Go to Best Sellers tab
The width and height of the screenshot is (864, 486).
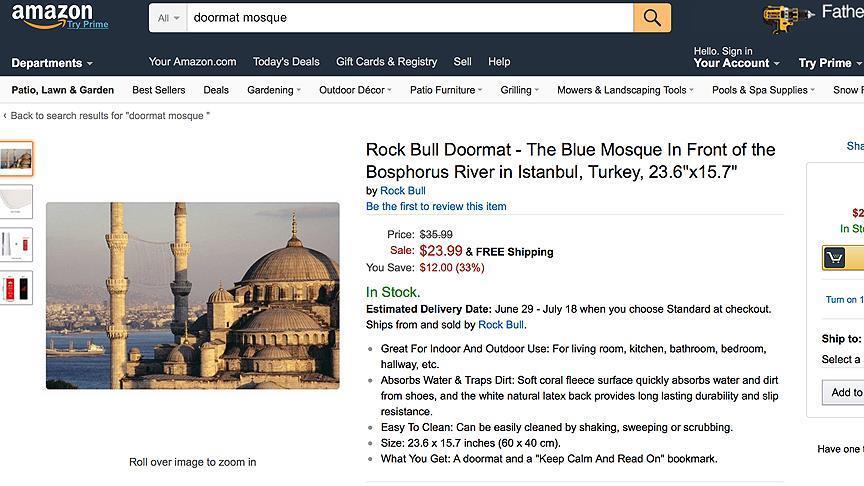[158, 90]
